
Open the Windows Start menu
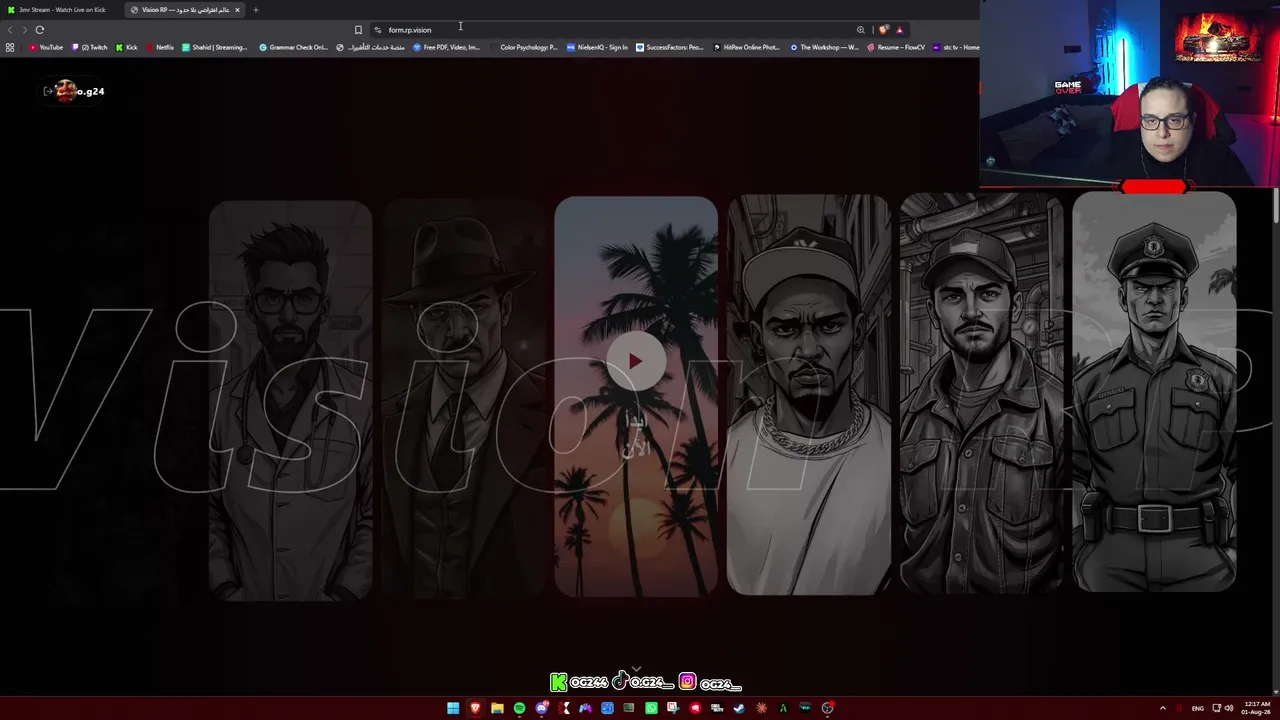(x=453, y=708)
